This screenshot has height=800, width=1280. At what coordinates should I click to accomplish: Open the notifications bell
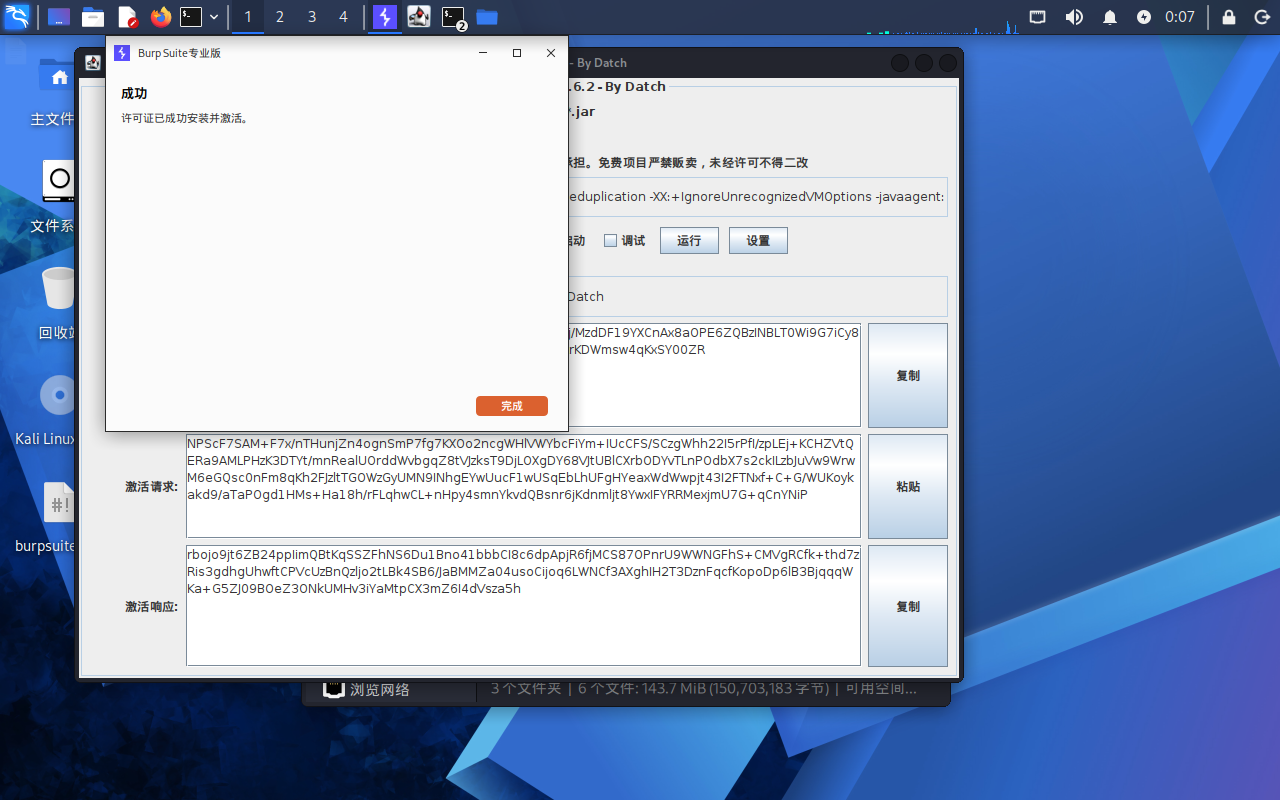click(1110, 17)
